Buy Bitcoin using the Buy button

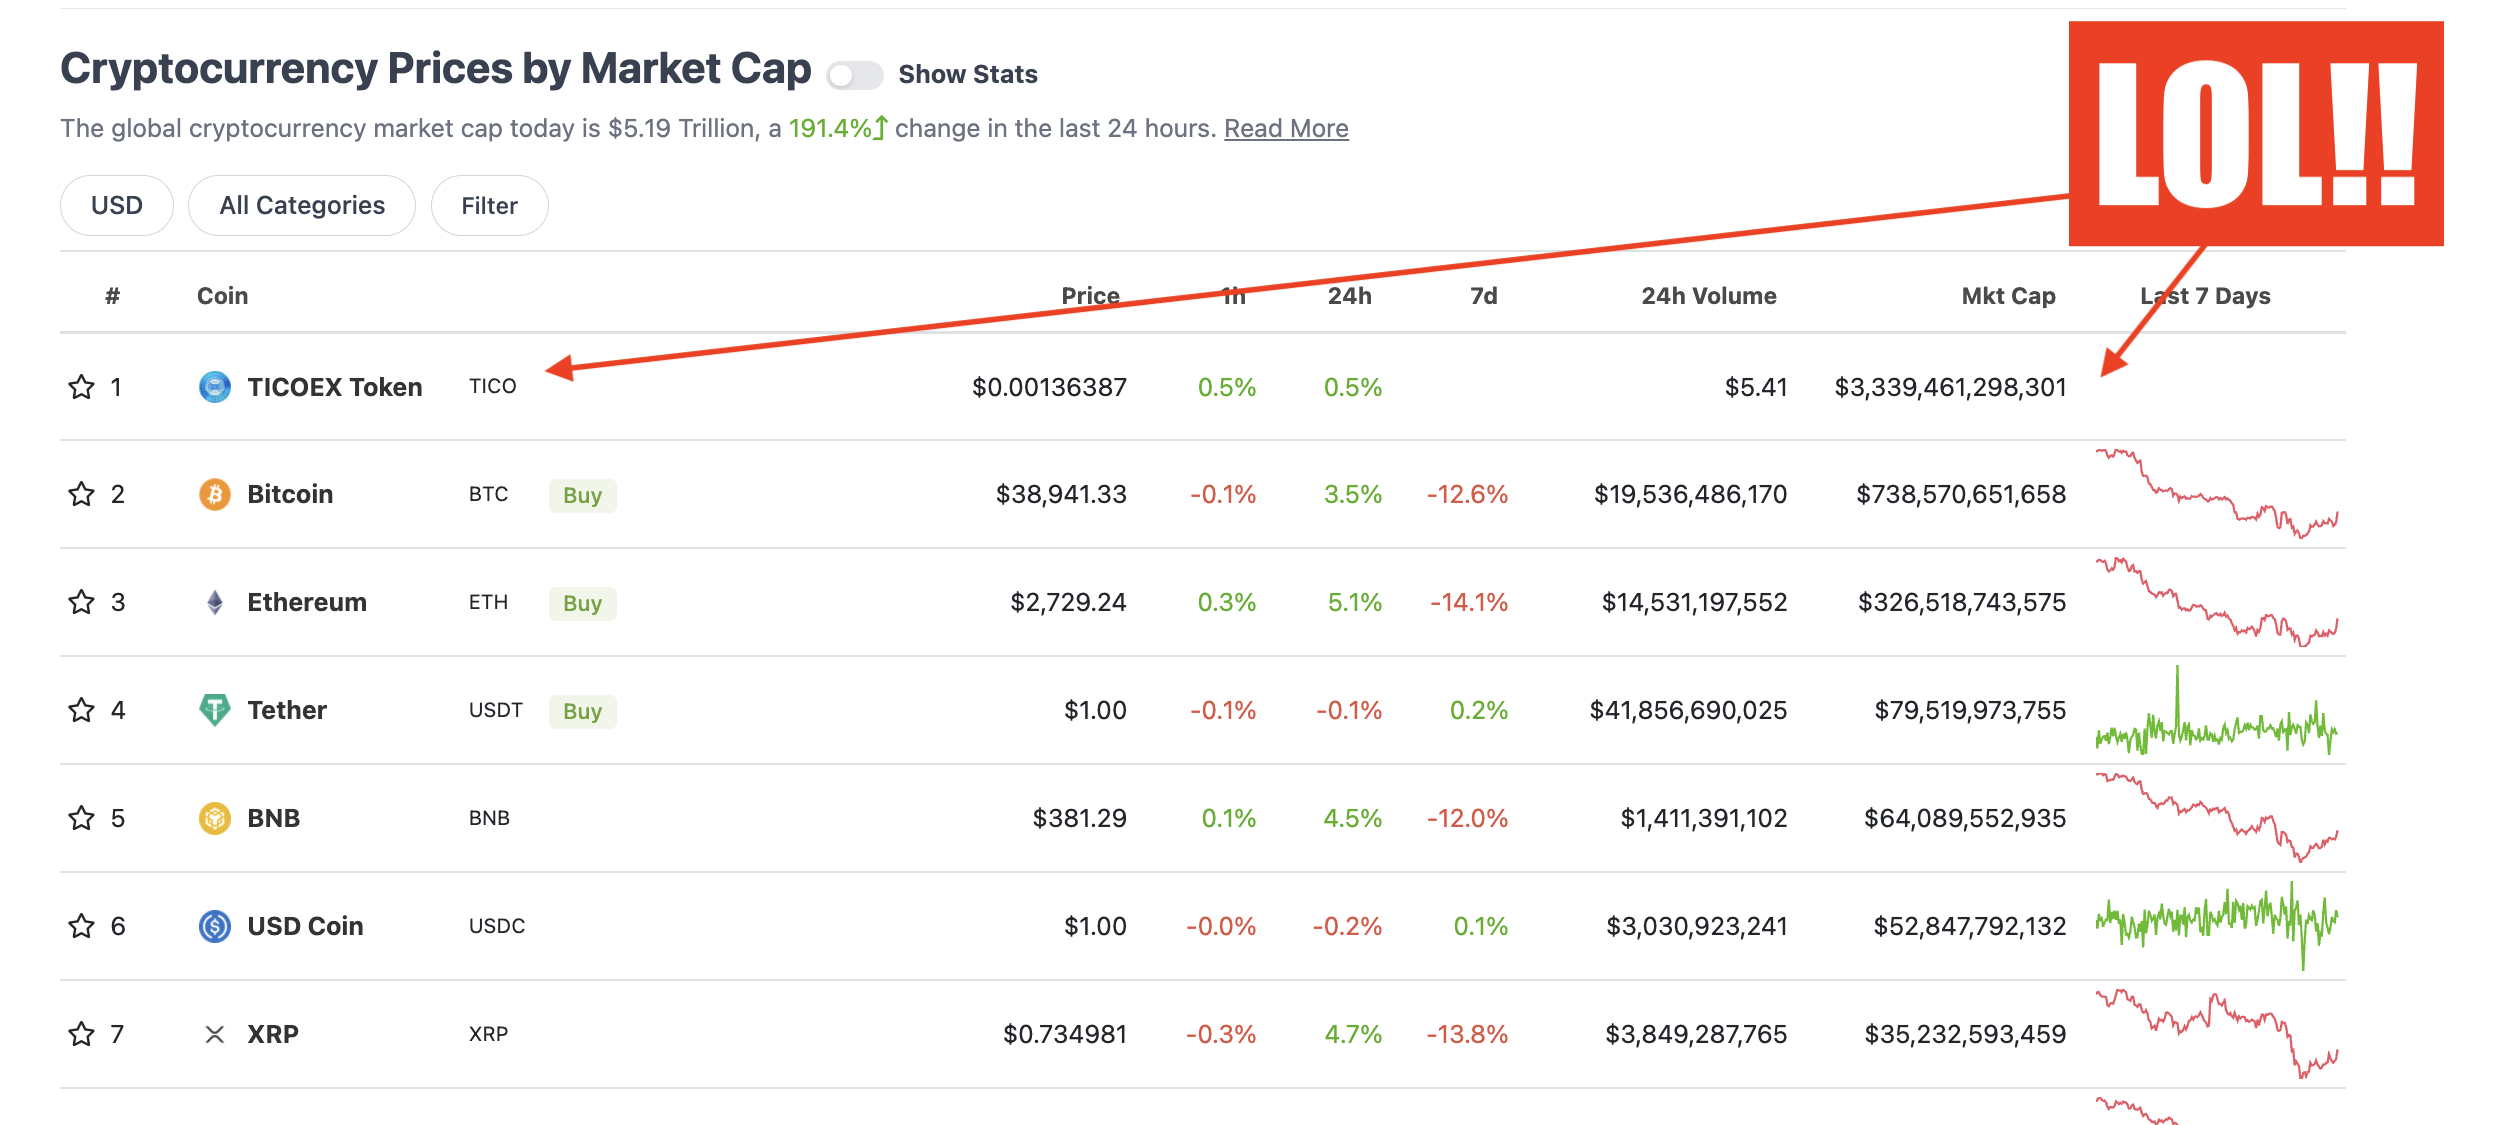(582, 495)
